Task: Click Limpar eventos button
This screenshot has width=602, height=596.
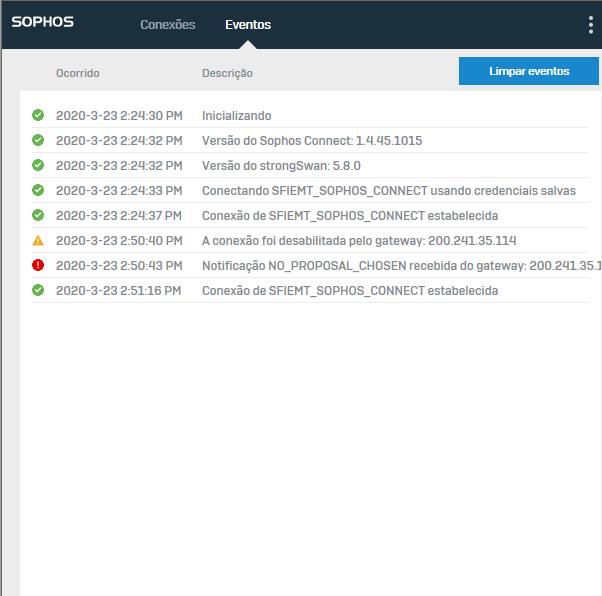Action: [529, 71]
